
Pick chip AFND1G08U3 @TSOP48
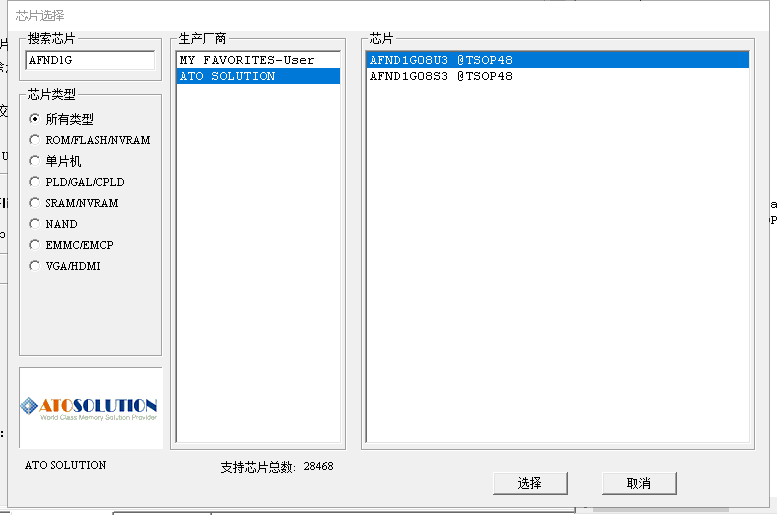441,60
